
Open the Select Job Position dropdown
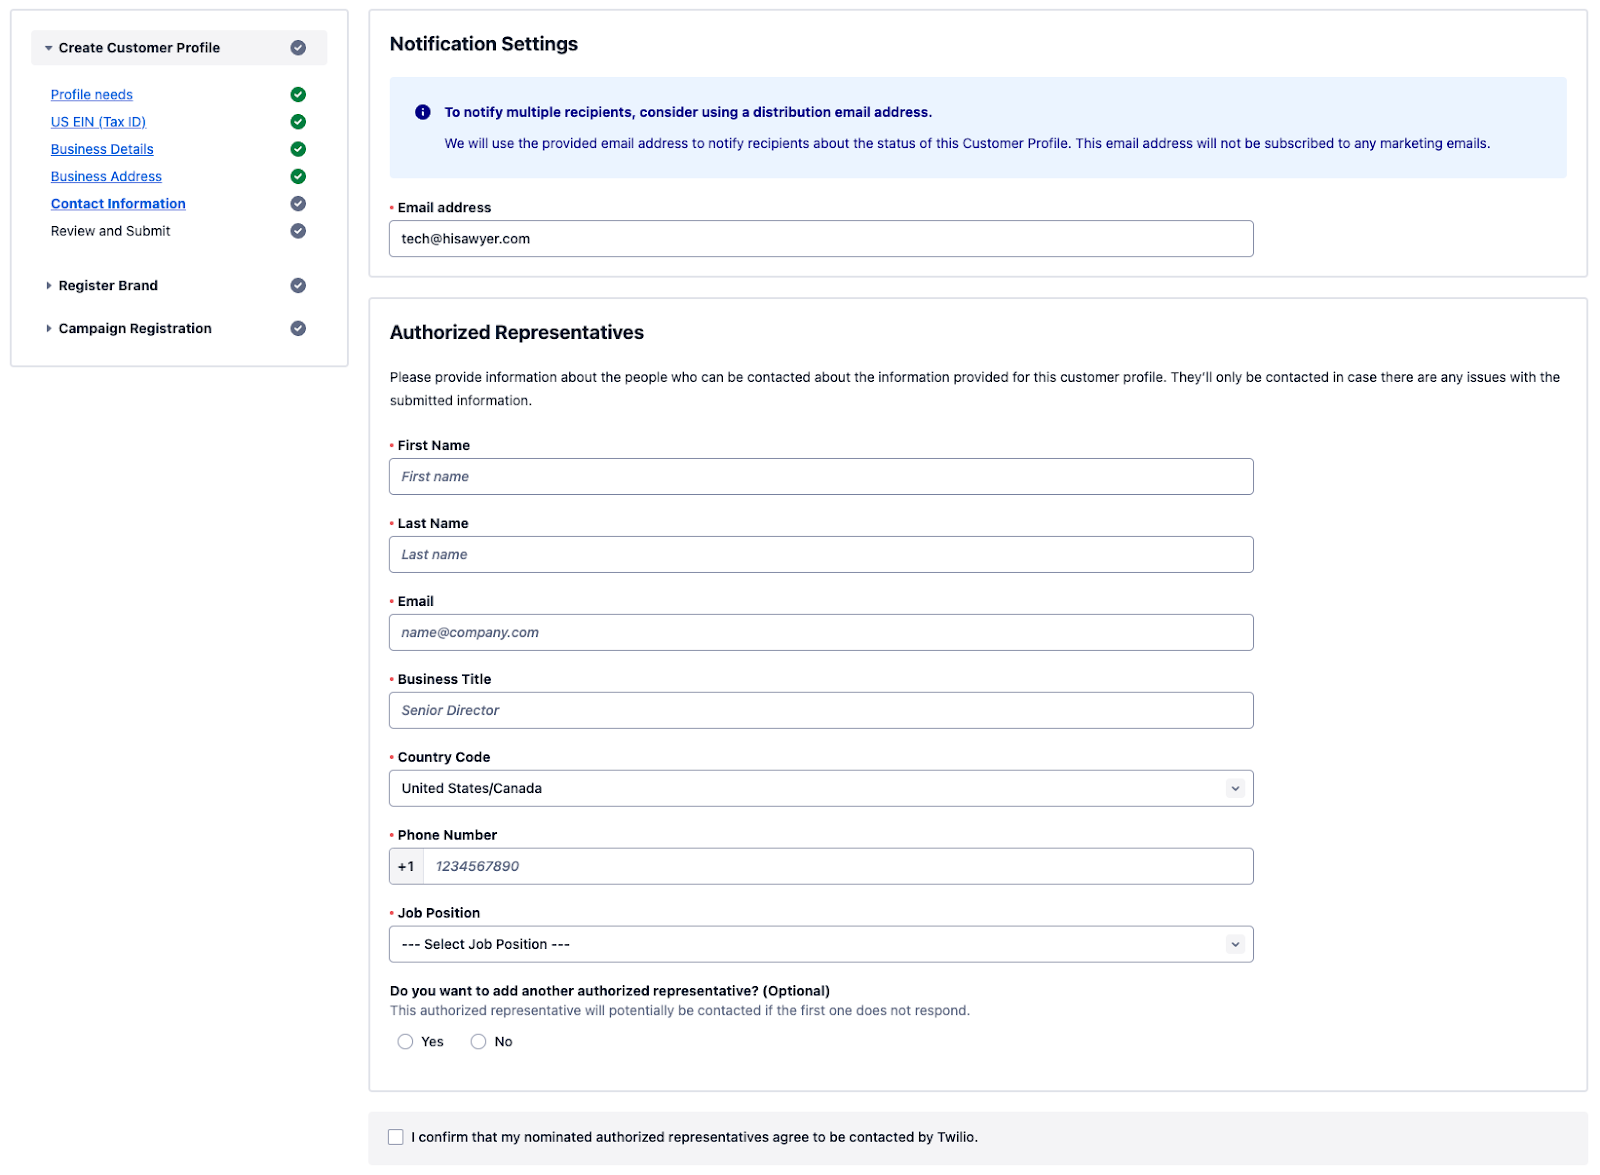[x=820, y=945]
